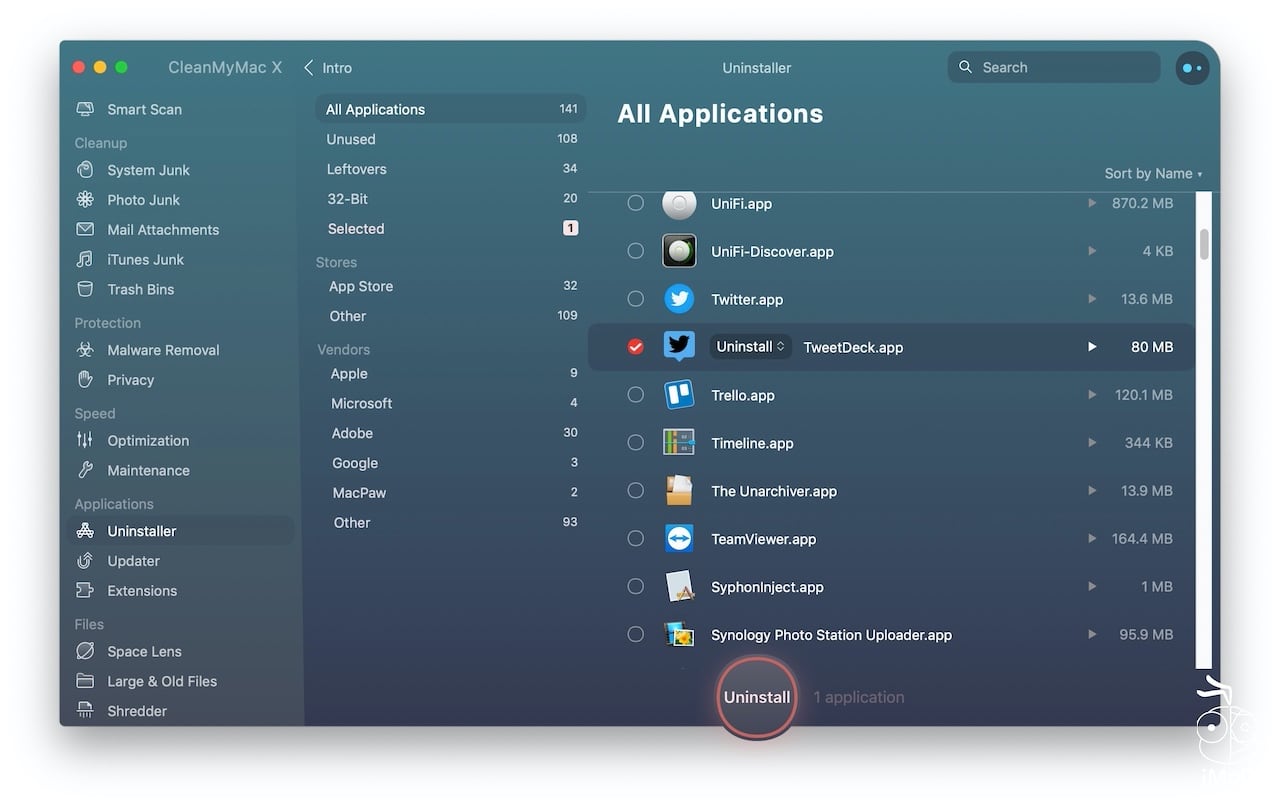Click the Malware Removal biohazard icon

(x=86, y=350)
